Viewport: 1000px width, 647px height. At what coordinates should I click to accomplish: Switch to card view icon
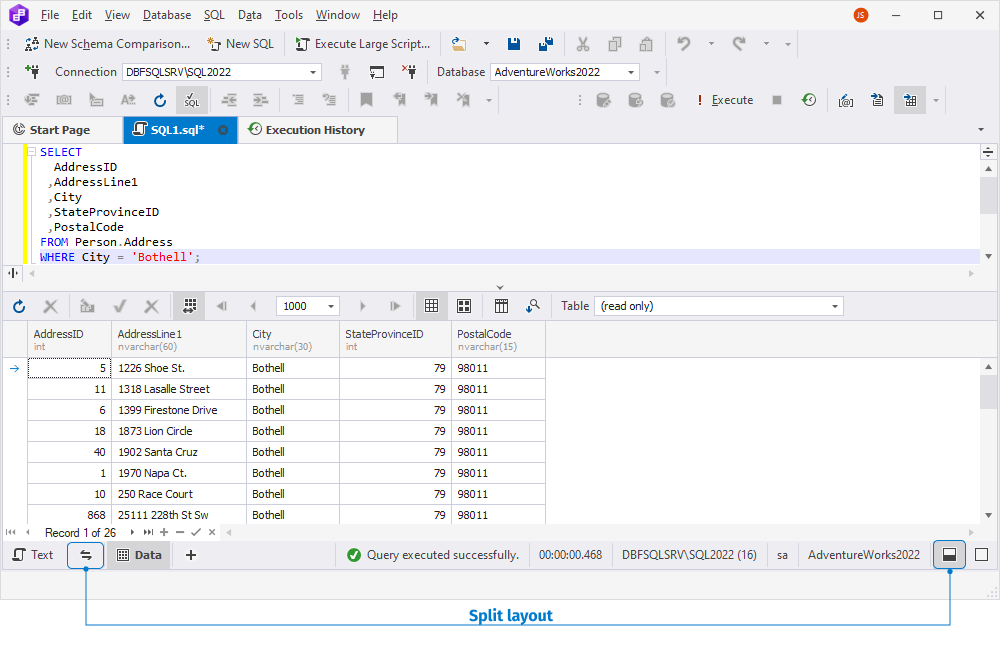pos(464,306)
